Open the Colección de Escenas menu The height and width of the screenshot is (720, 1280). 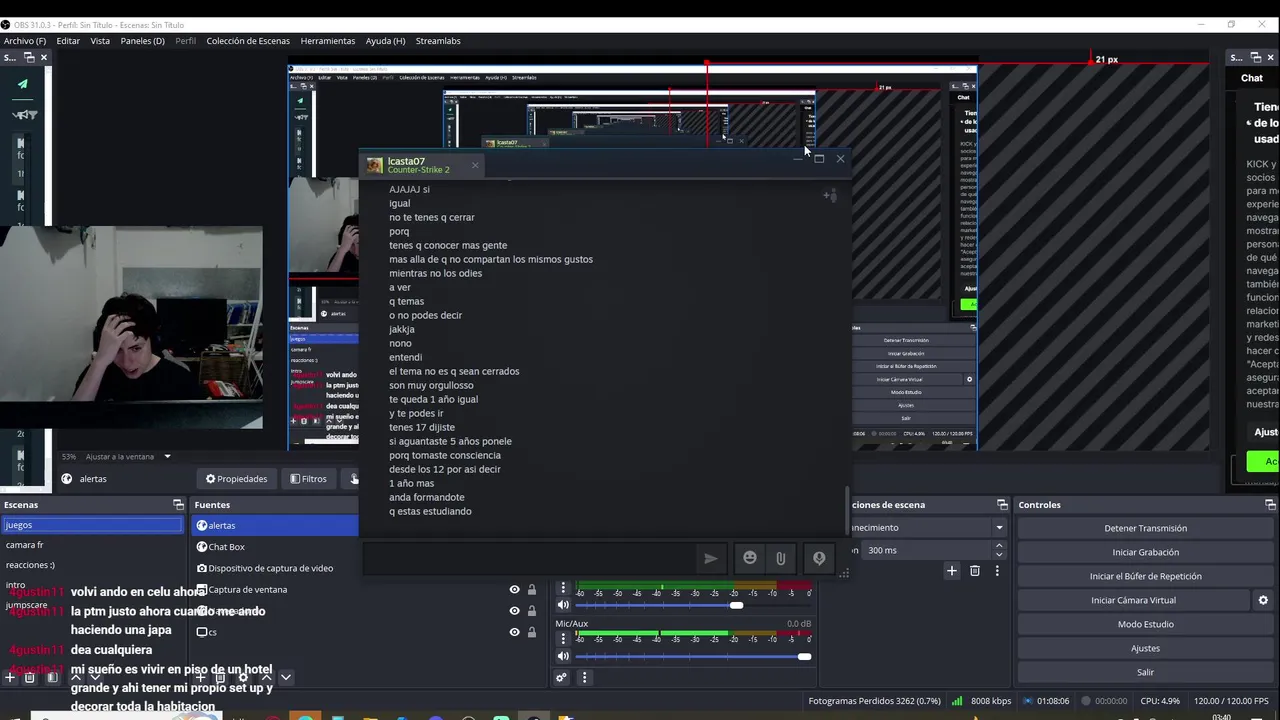click(248, 41)
